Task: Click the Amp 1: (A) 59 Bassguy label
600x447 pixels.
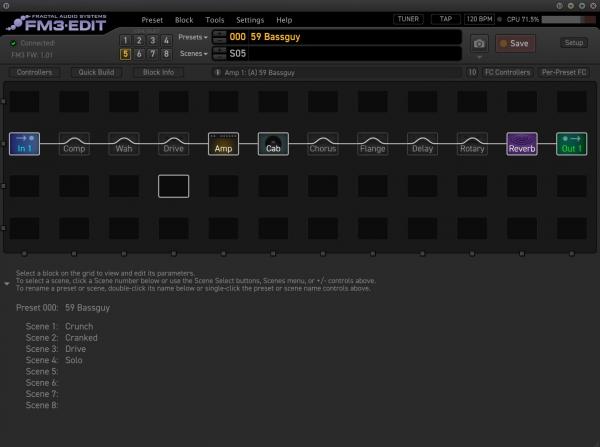Action: (260, 72)
